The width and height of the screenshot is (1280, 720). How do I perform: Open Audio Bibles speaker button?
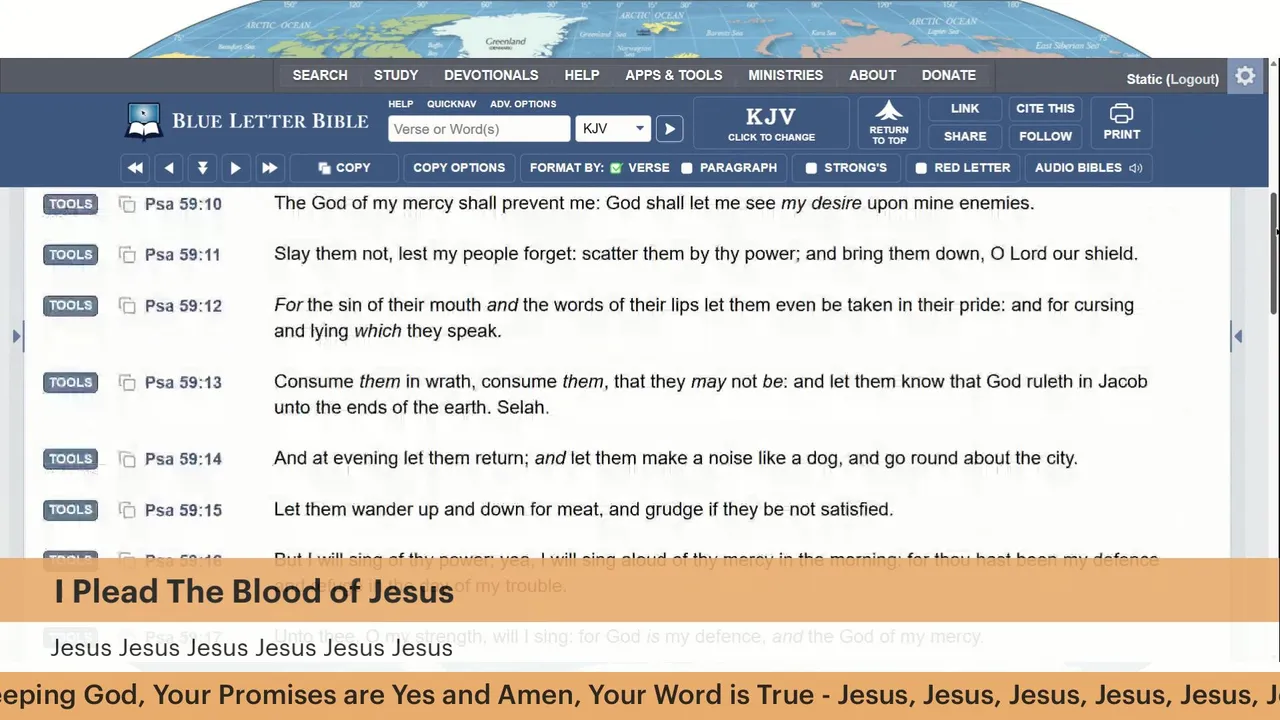pyautogui.click(x=1088, y=168)
